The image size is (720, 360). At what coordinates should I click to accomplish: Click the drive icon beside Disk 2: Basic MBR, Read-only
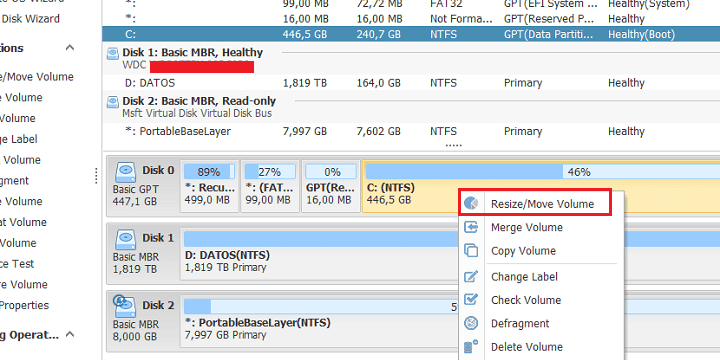112,101
